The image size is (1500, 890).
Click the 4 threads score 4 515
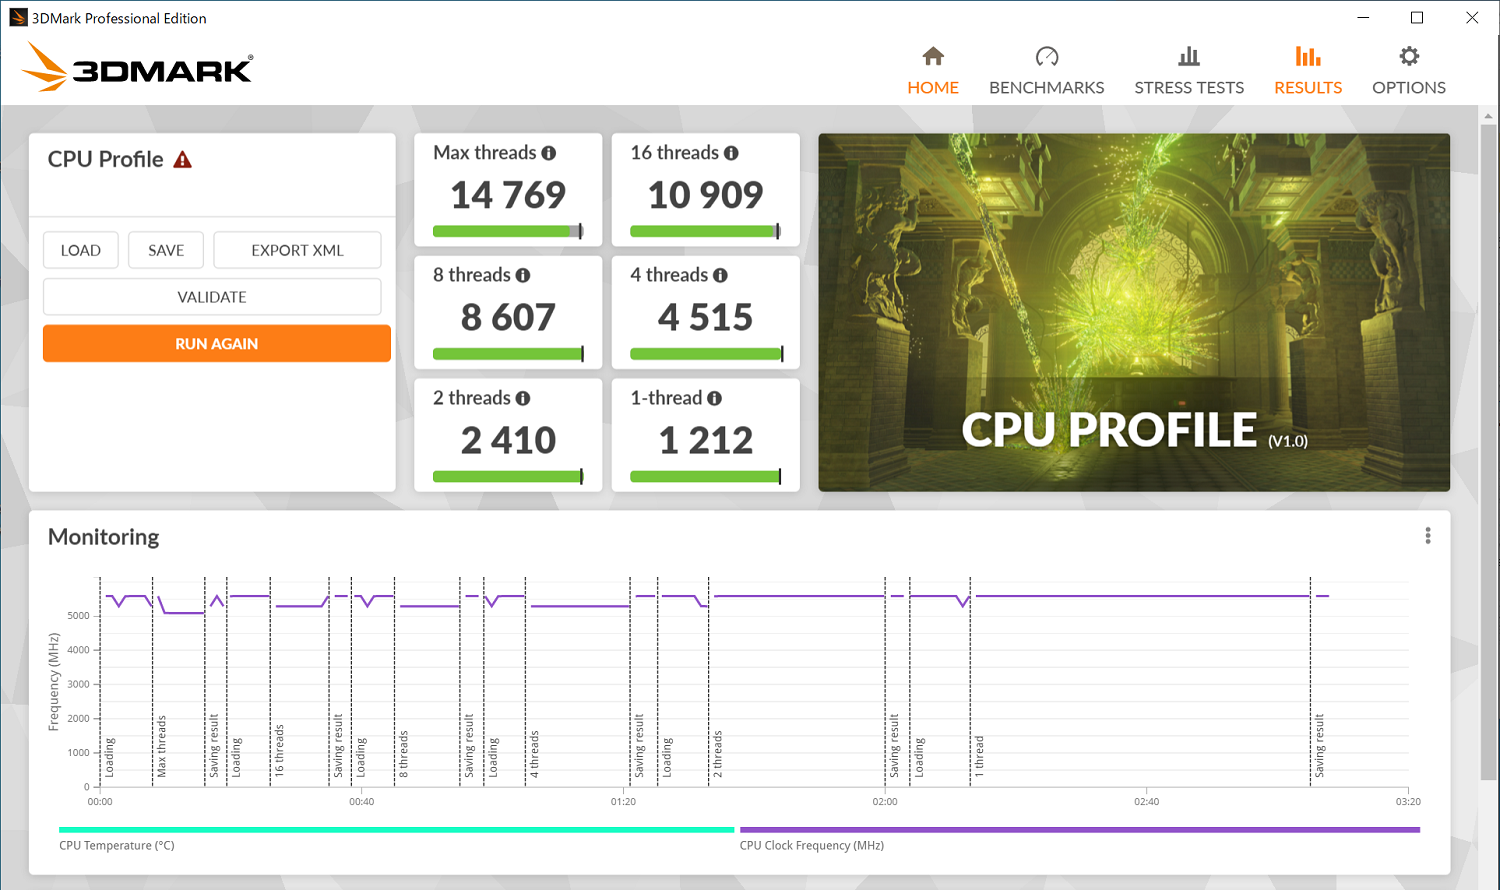tap(705, 318)
